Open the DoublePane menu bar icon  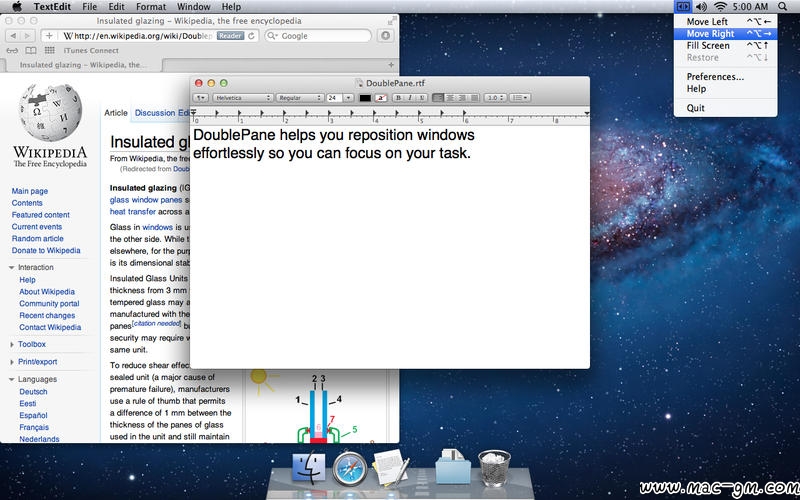pos(683,7)
